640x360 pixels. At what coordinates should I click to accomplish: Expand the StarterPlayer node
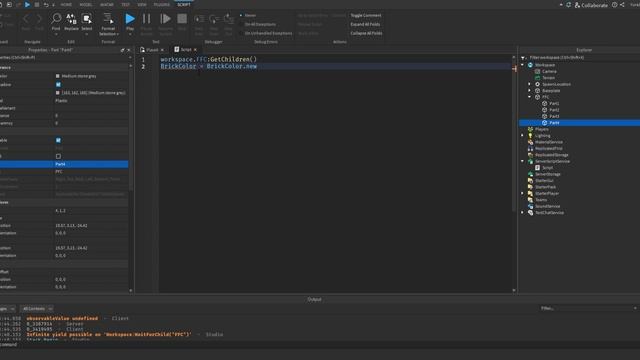[522, 193]
